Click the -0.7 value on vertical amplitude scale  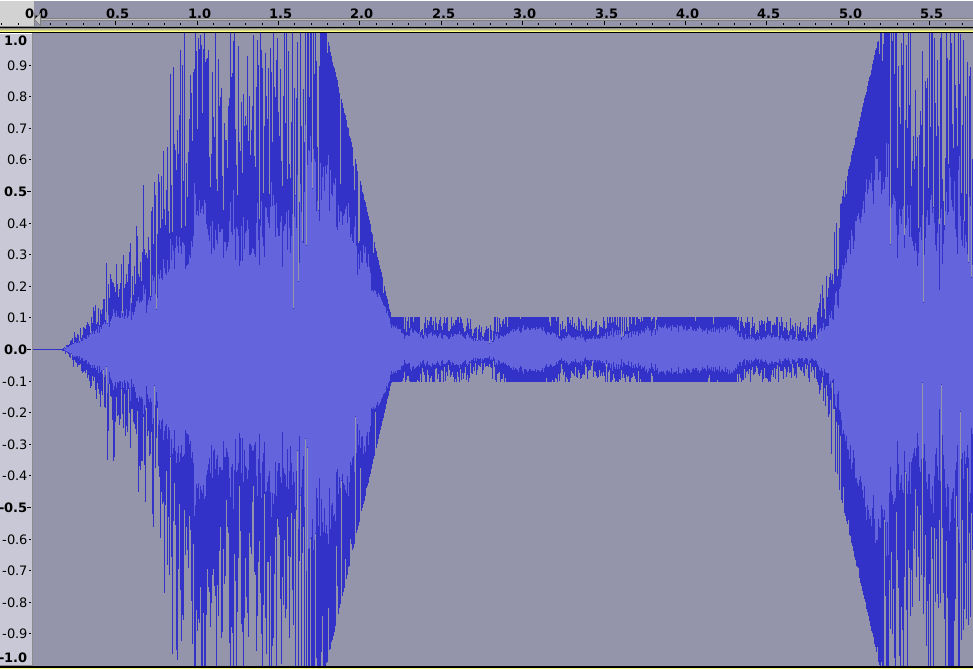pos(15,570)
